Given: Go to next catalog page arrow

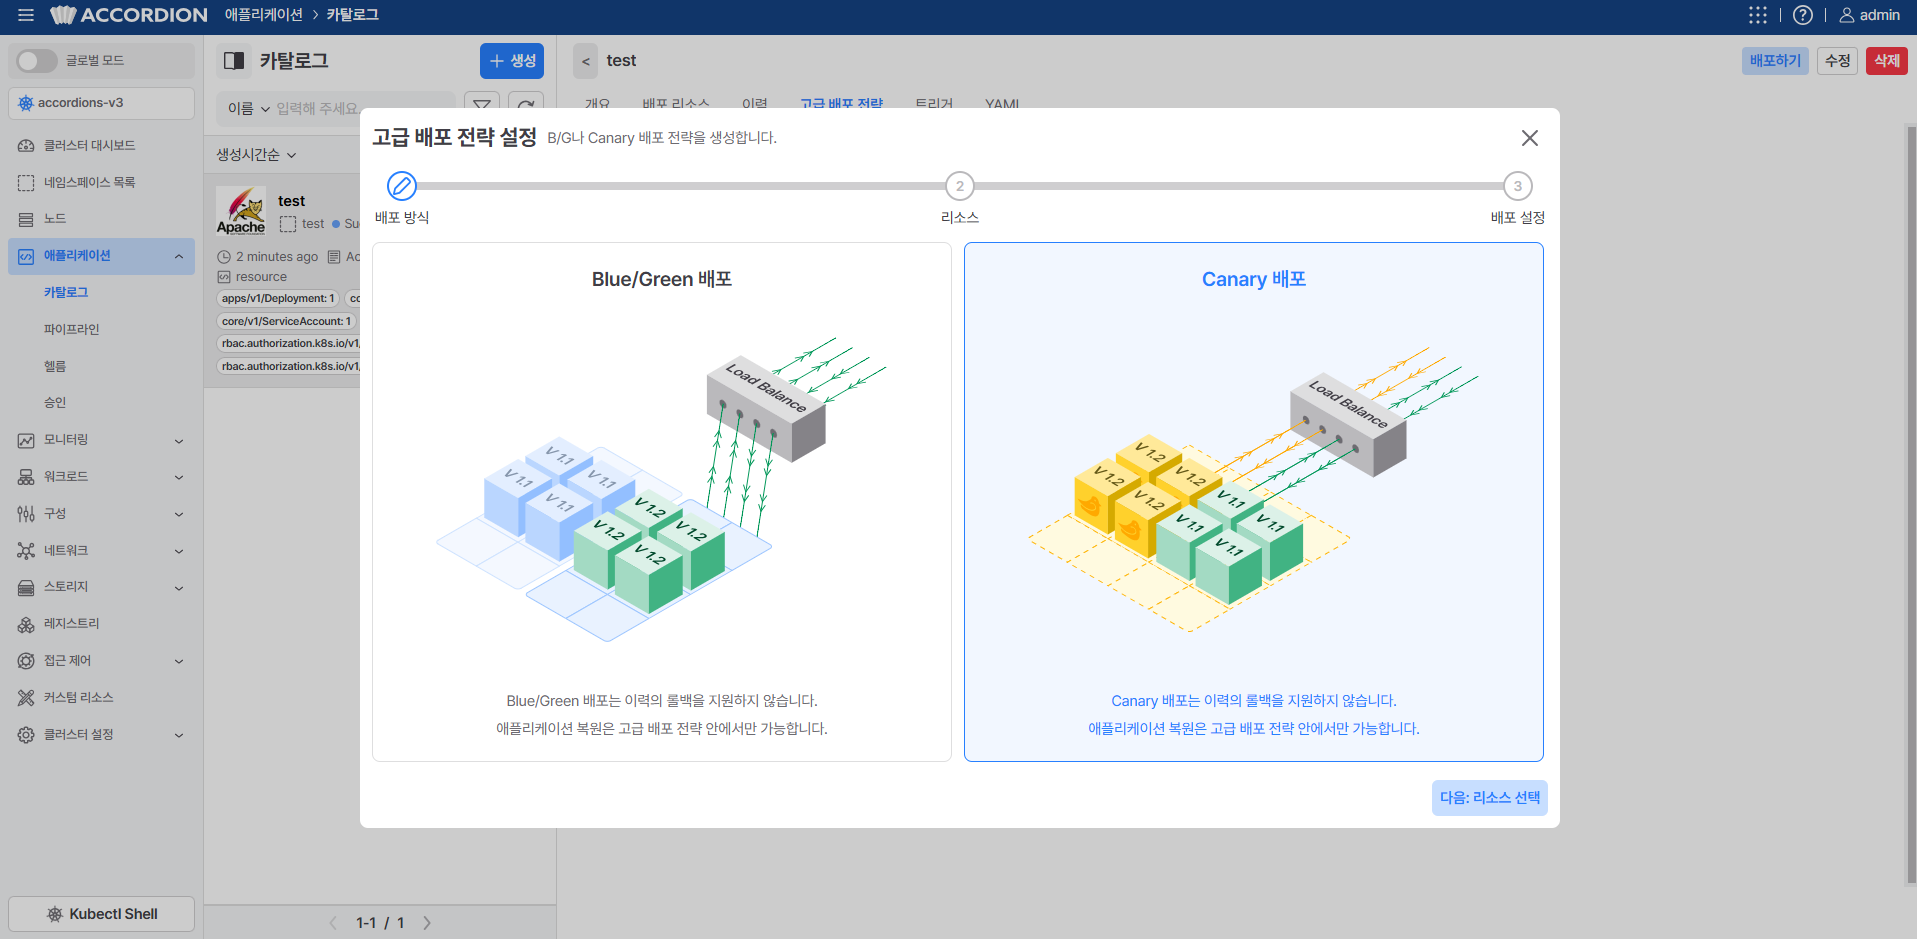Looking at the screenshot, I should 427,923.
